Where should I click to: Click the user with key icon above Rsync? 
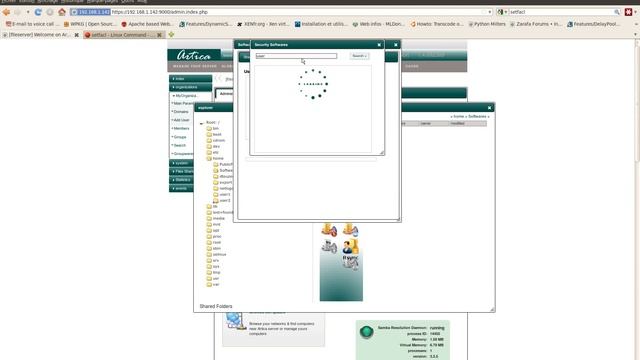tap(350, 247)
